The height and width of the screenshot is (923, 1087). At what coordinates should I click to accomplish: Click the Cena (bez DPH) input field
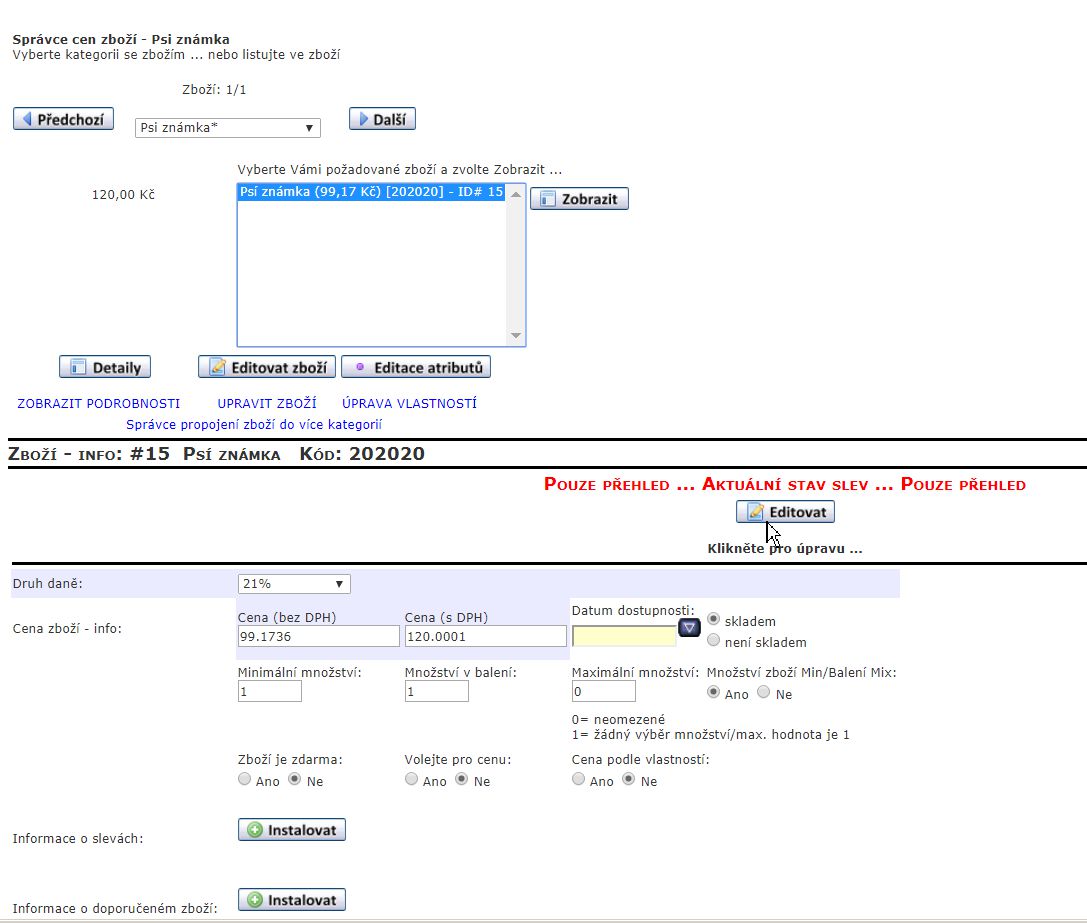[x=318, y=636]
